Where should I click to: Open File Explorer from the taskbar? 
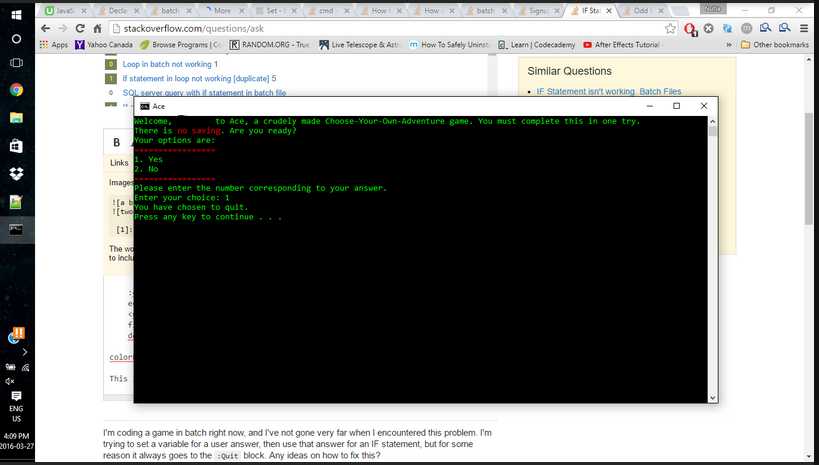(16, 118)
